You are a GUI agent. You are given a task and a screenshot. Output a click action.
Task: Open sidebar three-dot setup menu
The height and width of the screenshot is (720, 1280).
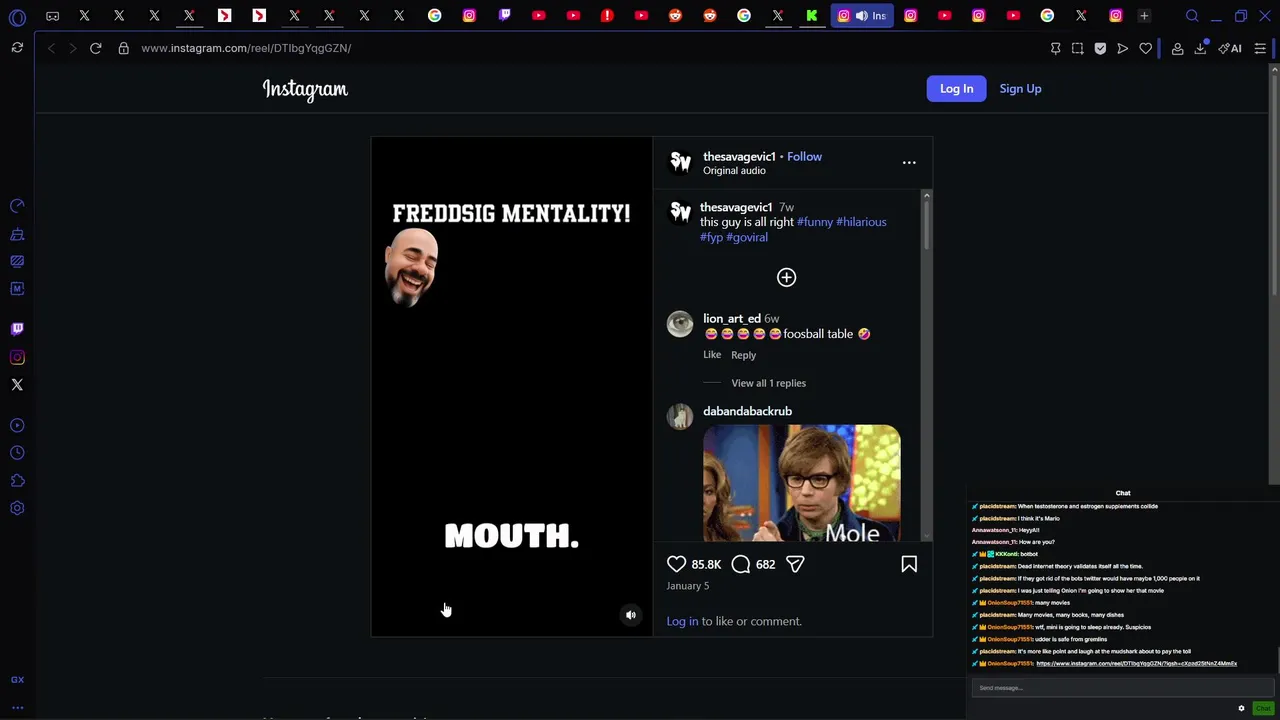point(17,708)
